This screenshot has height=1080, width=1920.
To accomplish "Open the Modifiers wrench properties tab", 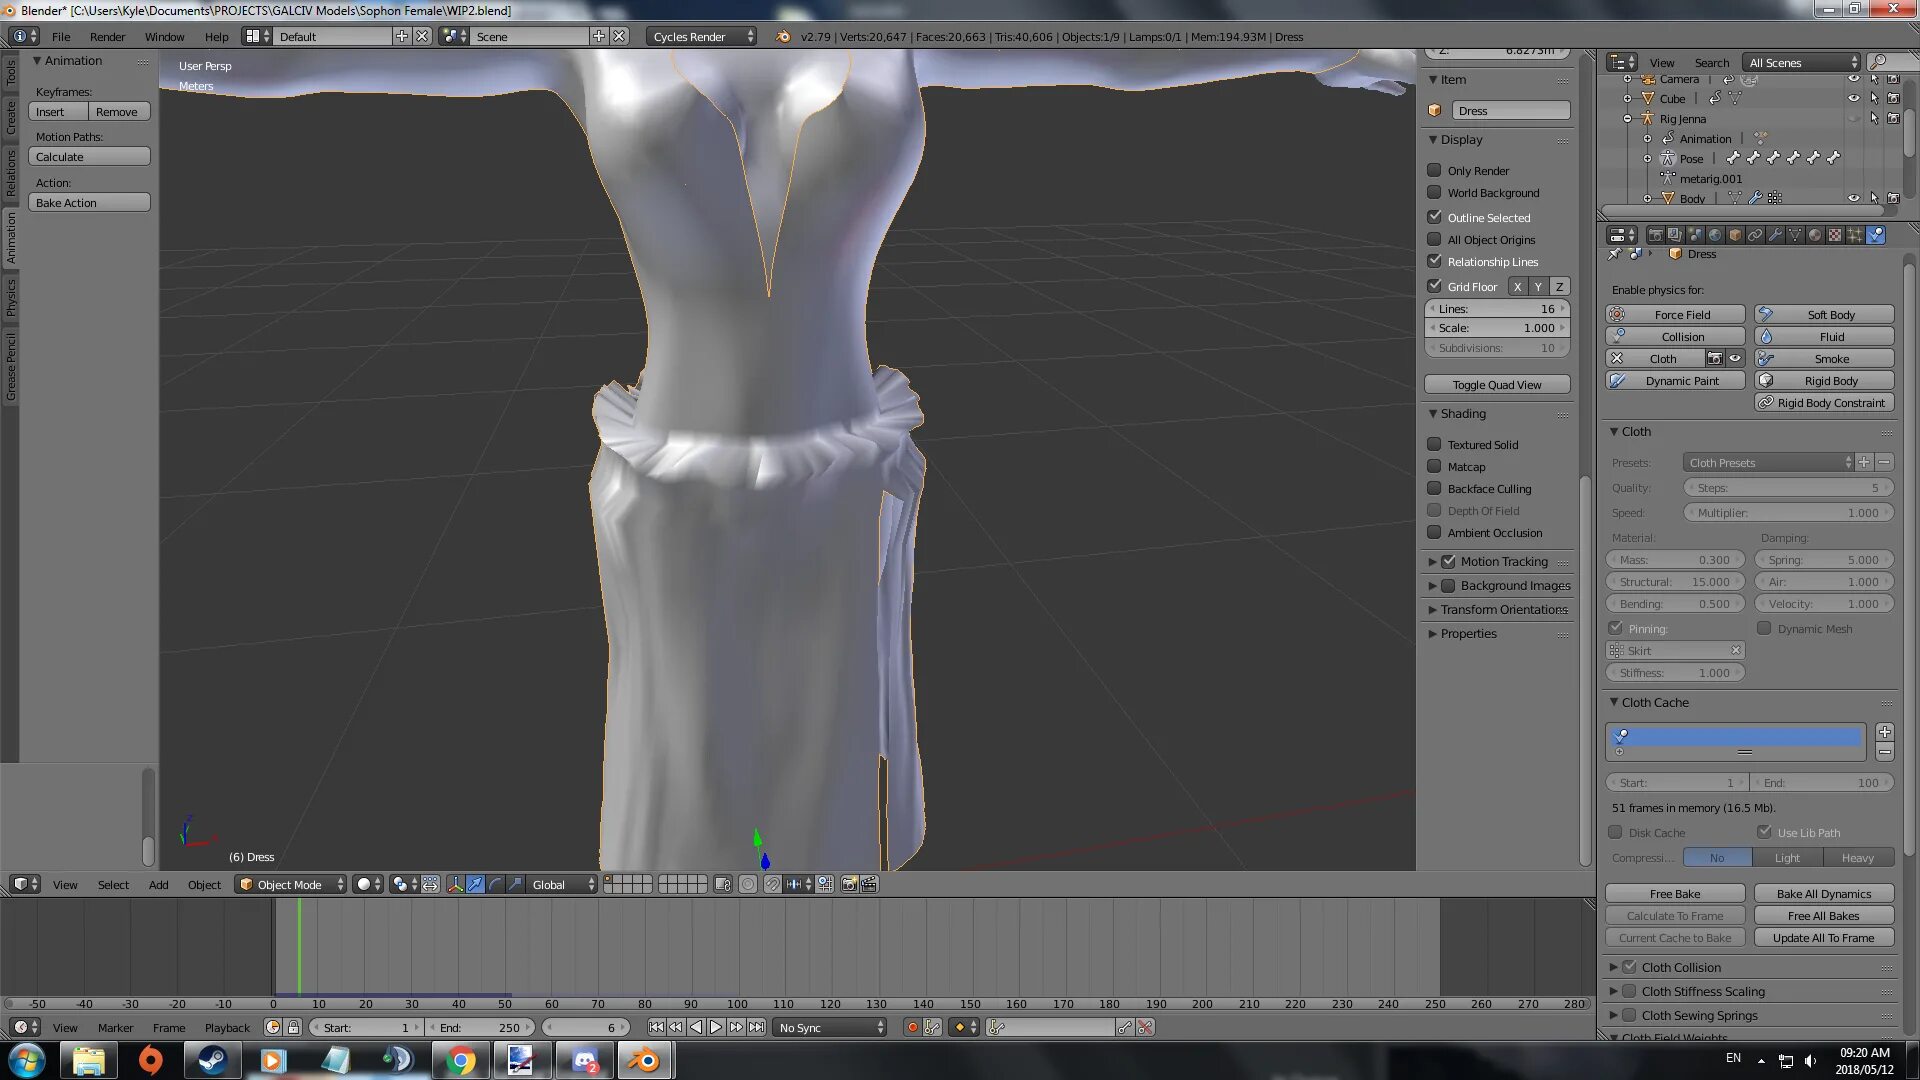I will point(1775,235).
